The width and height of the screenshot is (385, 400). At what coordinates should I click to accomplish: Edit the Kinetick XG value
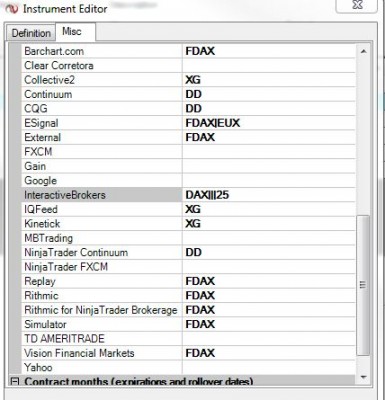tap(269, 224)
